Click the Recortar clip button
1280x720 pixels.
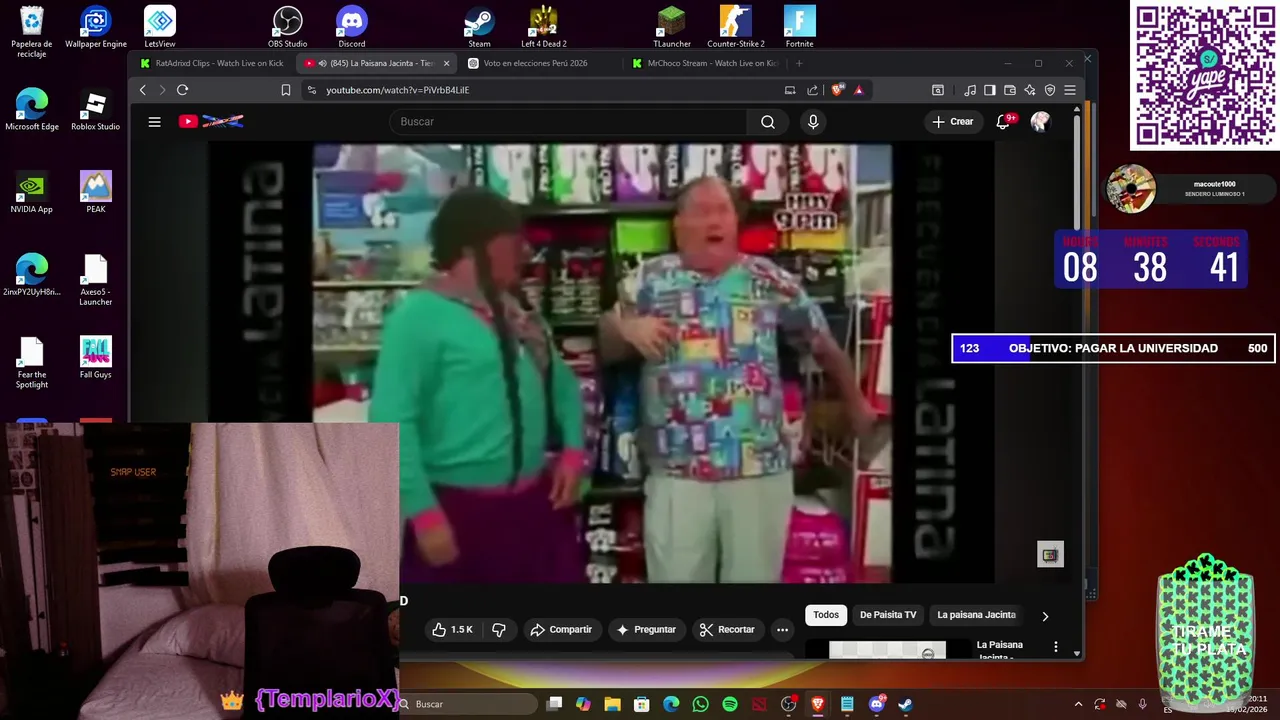point(727,630)
